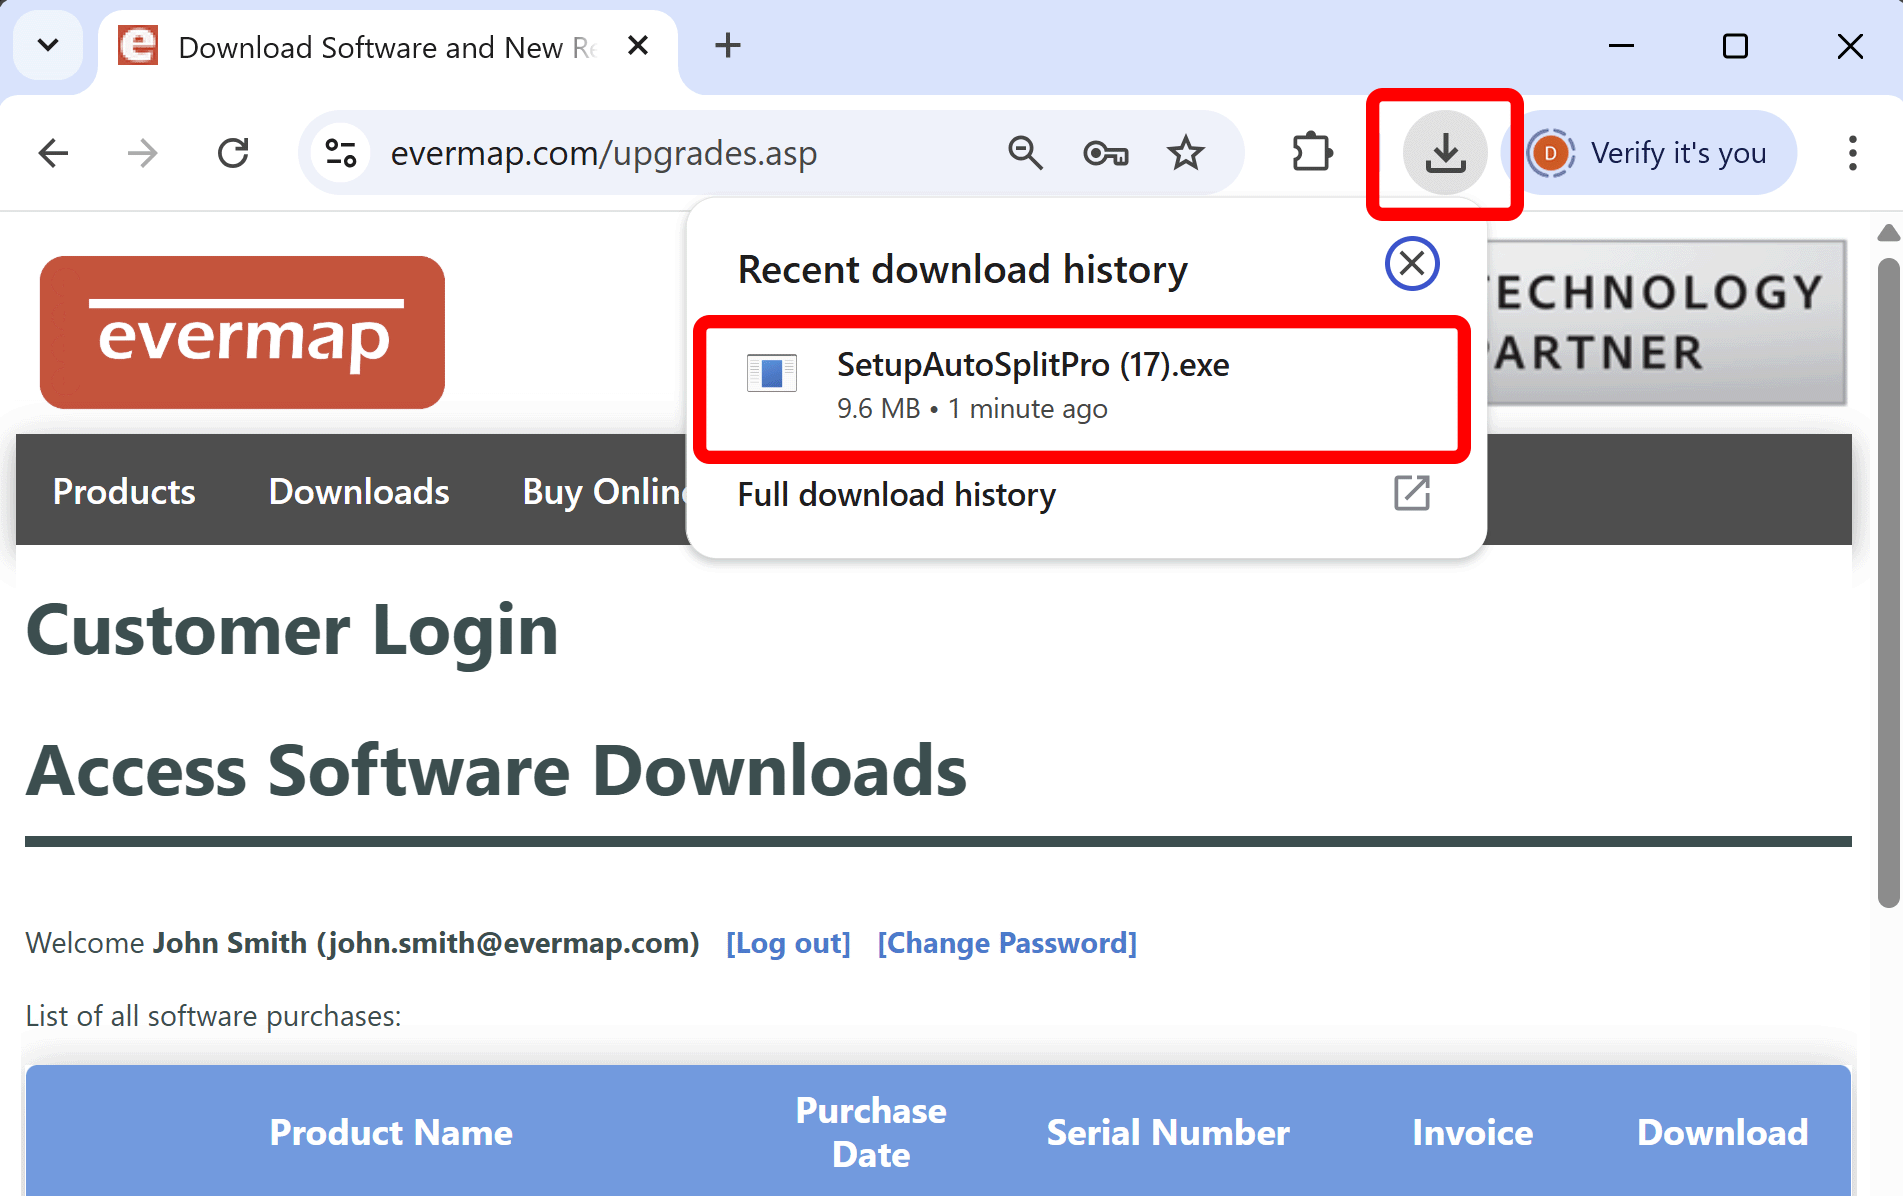Click the zoom magnifier icon in address bar
The image size is (1903, 1196).
coord(1025,154)
